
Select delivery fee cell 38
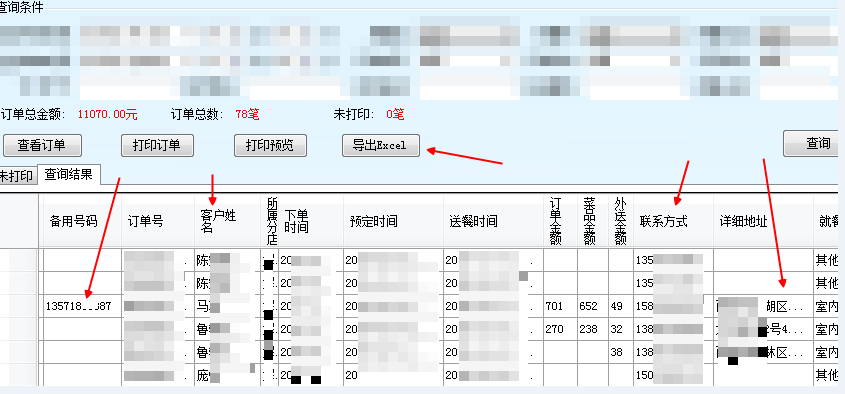pos(621,352)
